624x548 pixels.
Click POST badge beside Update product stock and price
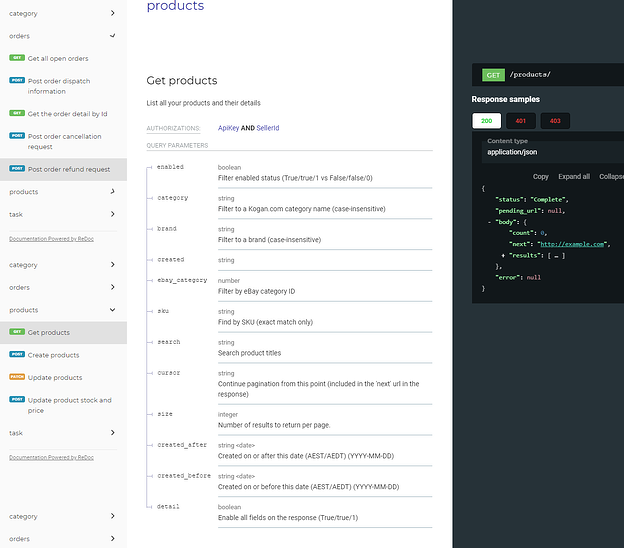[16, 400]
